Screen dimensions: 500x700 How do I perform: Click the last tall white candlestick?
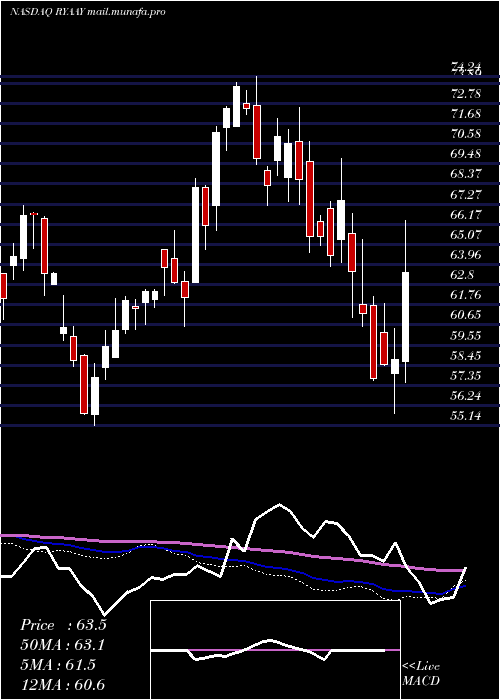[x=405, y=317]
